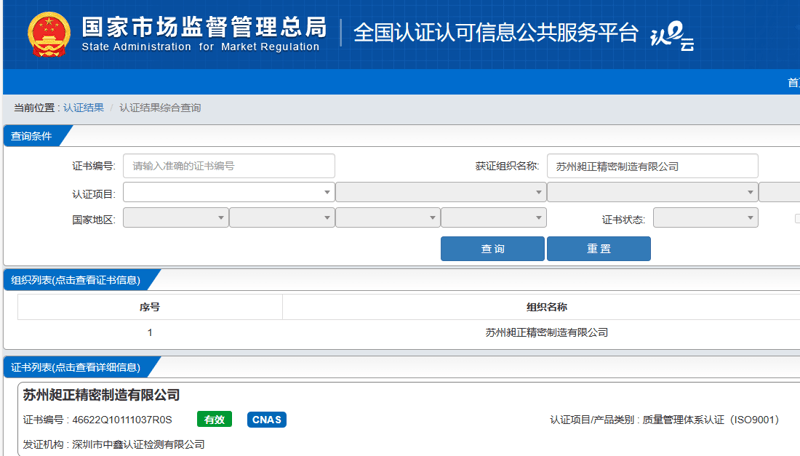Select organization row 苏州昶正精密制造有限公司 in table
This screenshot has height=456, width=800.
546,333
